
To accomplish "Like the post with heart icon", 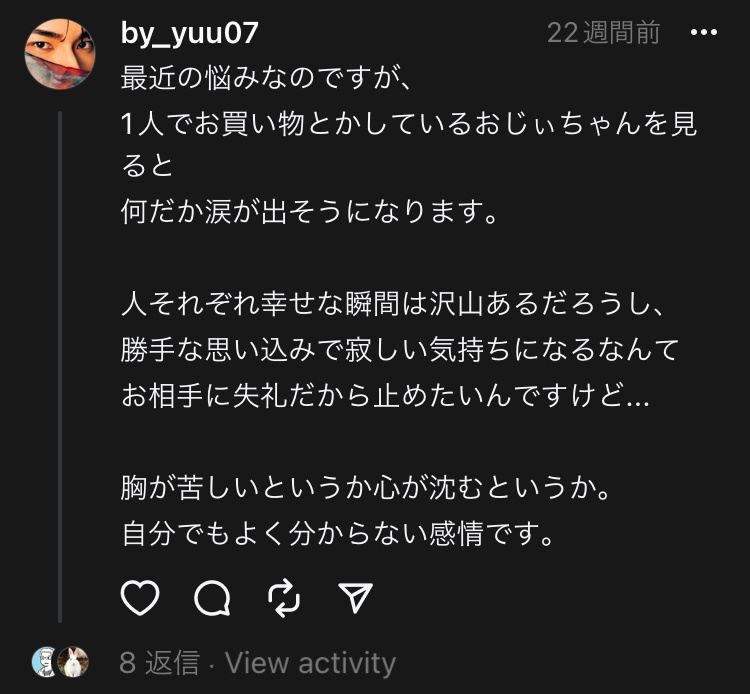I will coord(140,598).
